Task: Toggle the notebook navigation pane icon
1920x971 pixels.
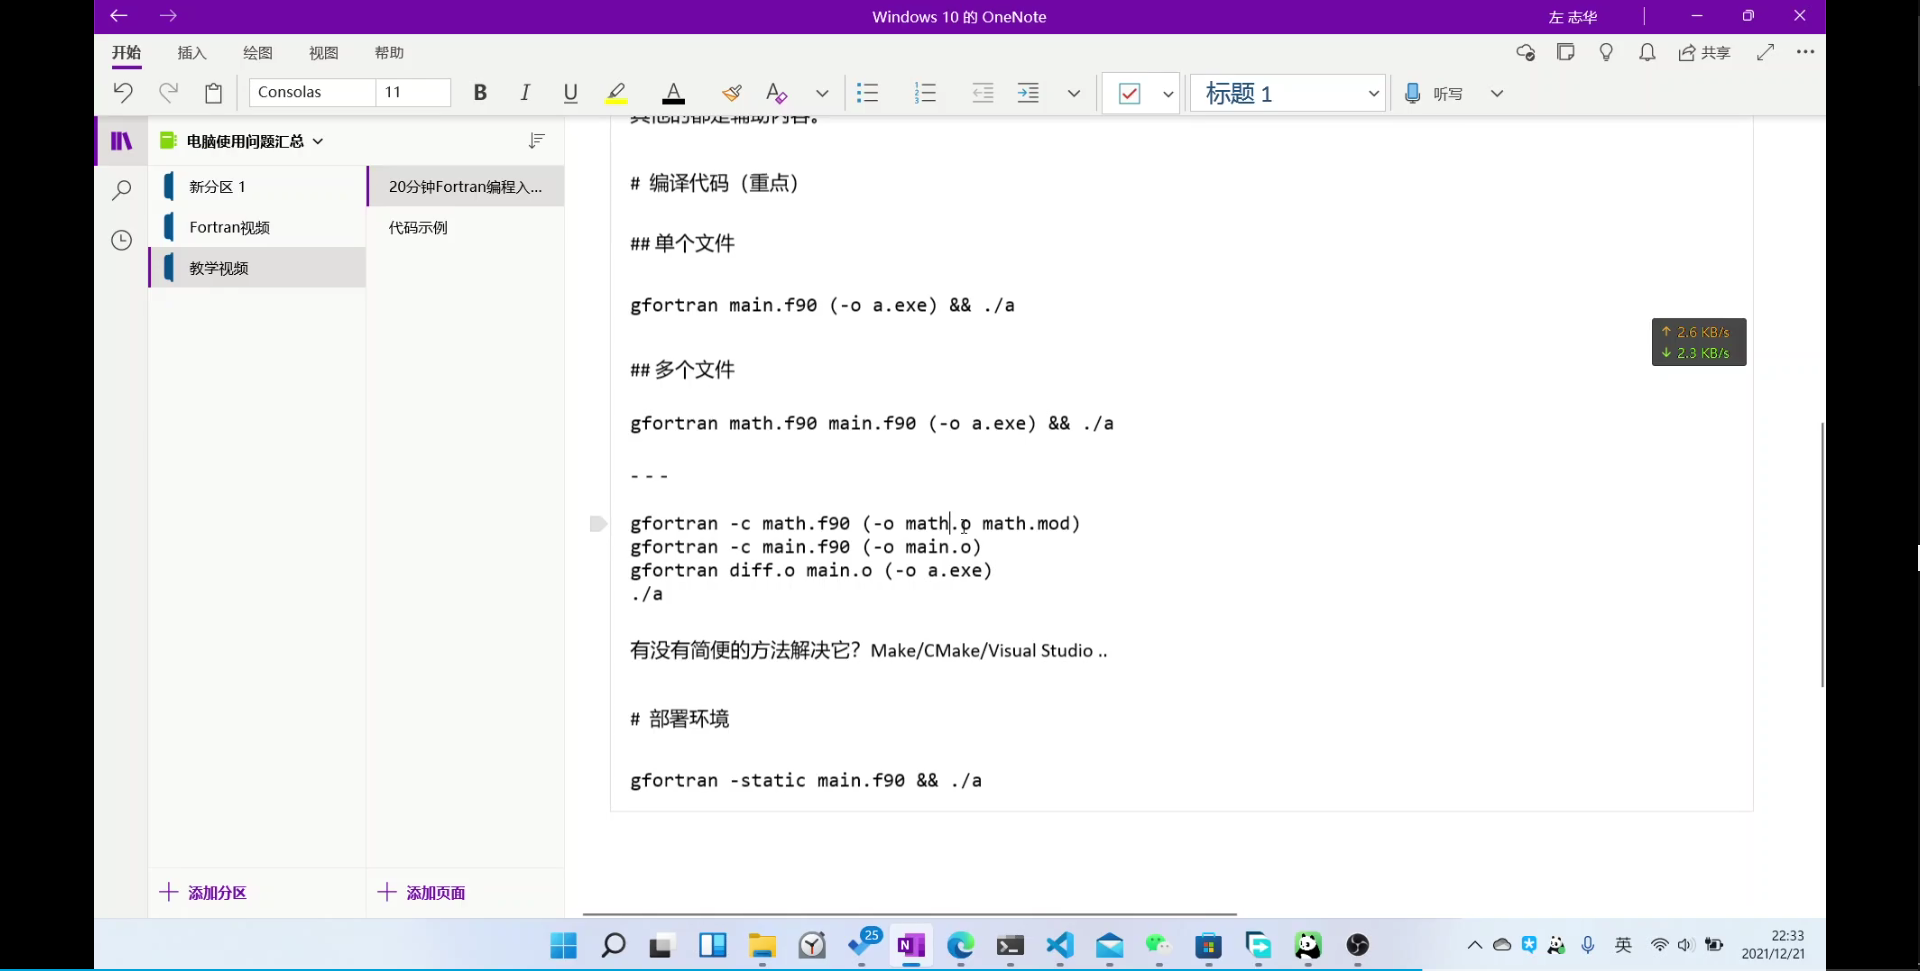Action: click(x=121, y=141)
